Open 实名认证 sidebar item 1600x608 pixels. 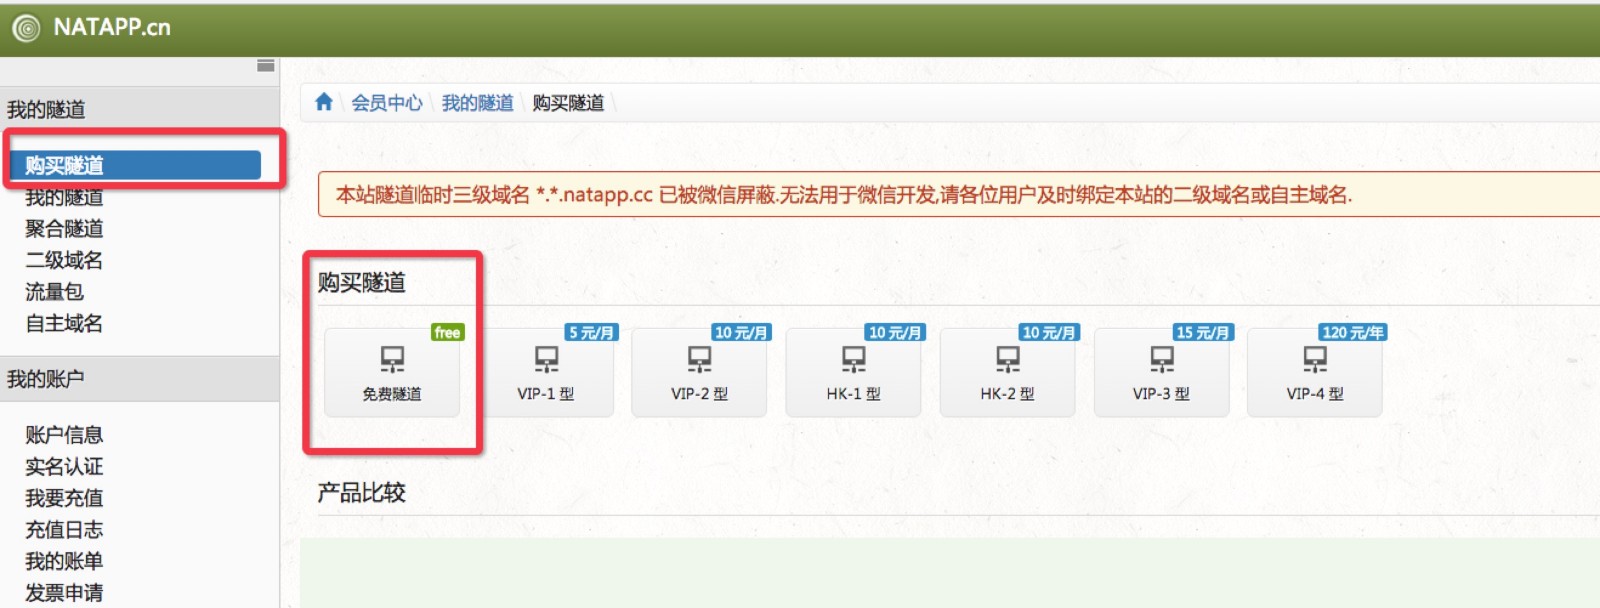pyautogui.click(x=64, y=467)
